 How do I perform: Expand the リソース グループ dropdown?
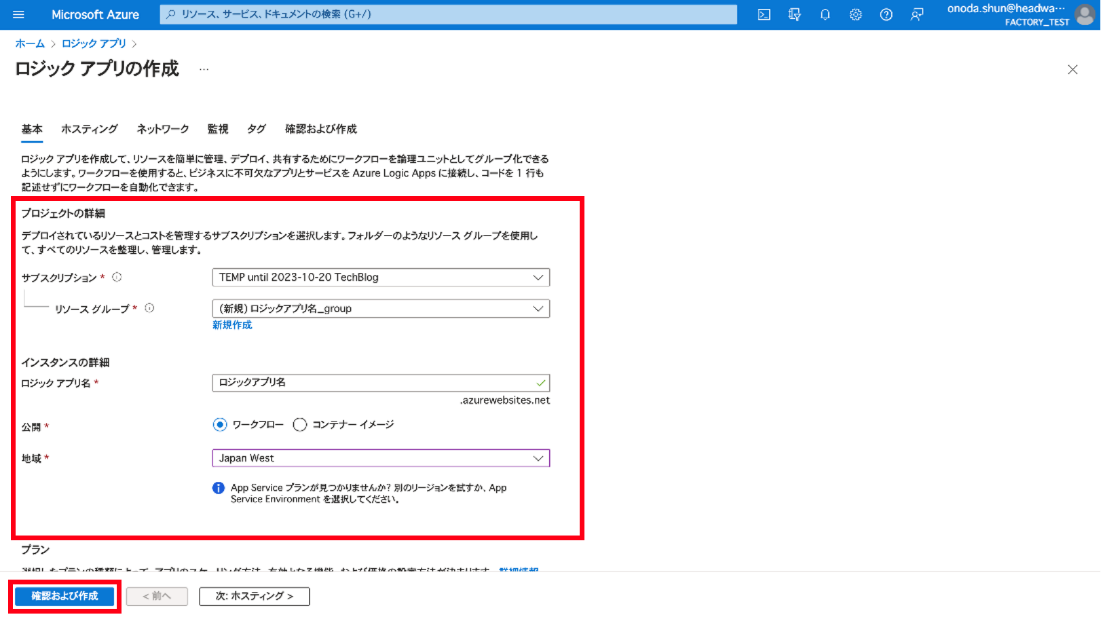tap(381, 308)
